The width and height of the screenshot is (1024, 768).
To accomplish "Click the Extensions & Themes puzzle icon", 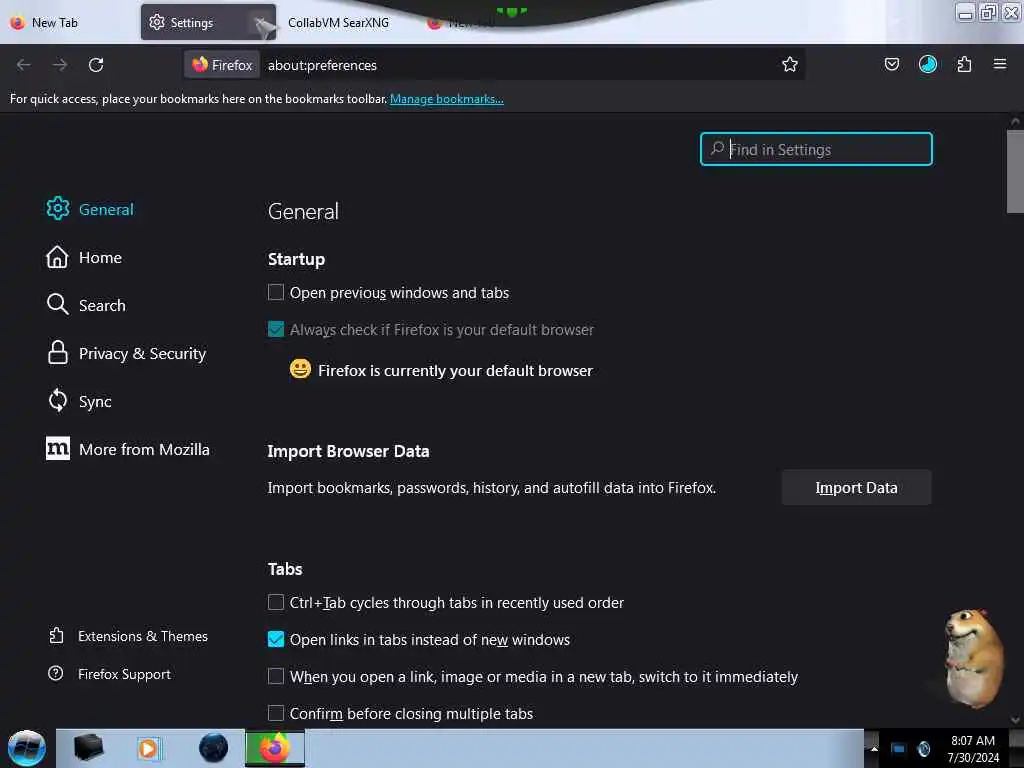I will (x=56, y=635).
